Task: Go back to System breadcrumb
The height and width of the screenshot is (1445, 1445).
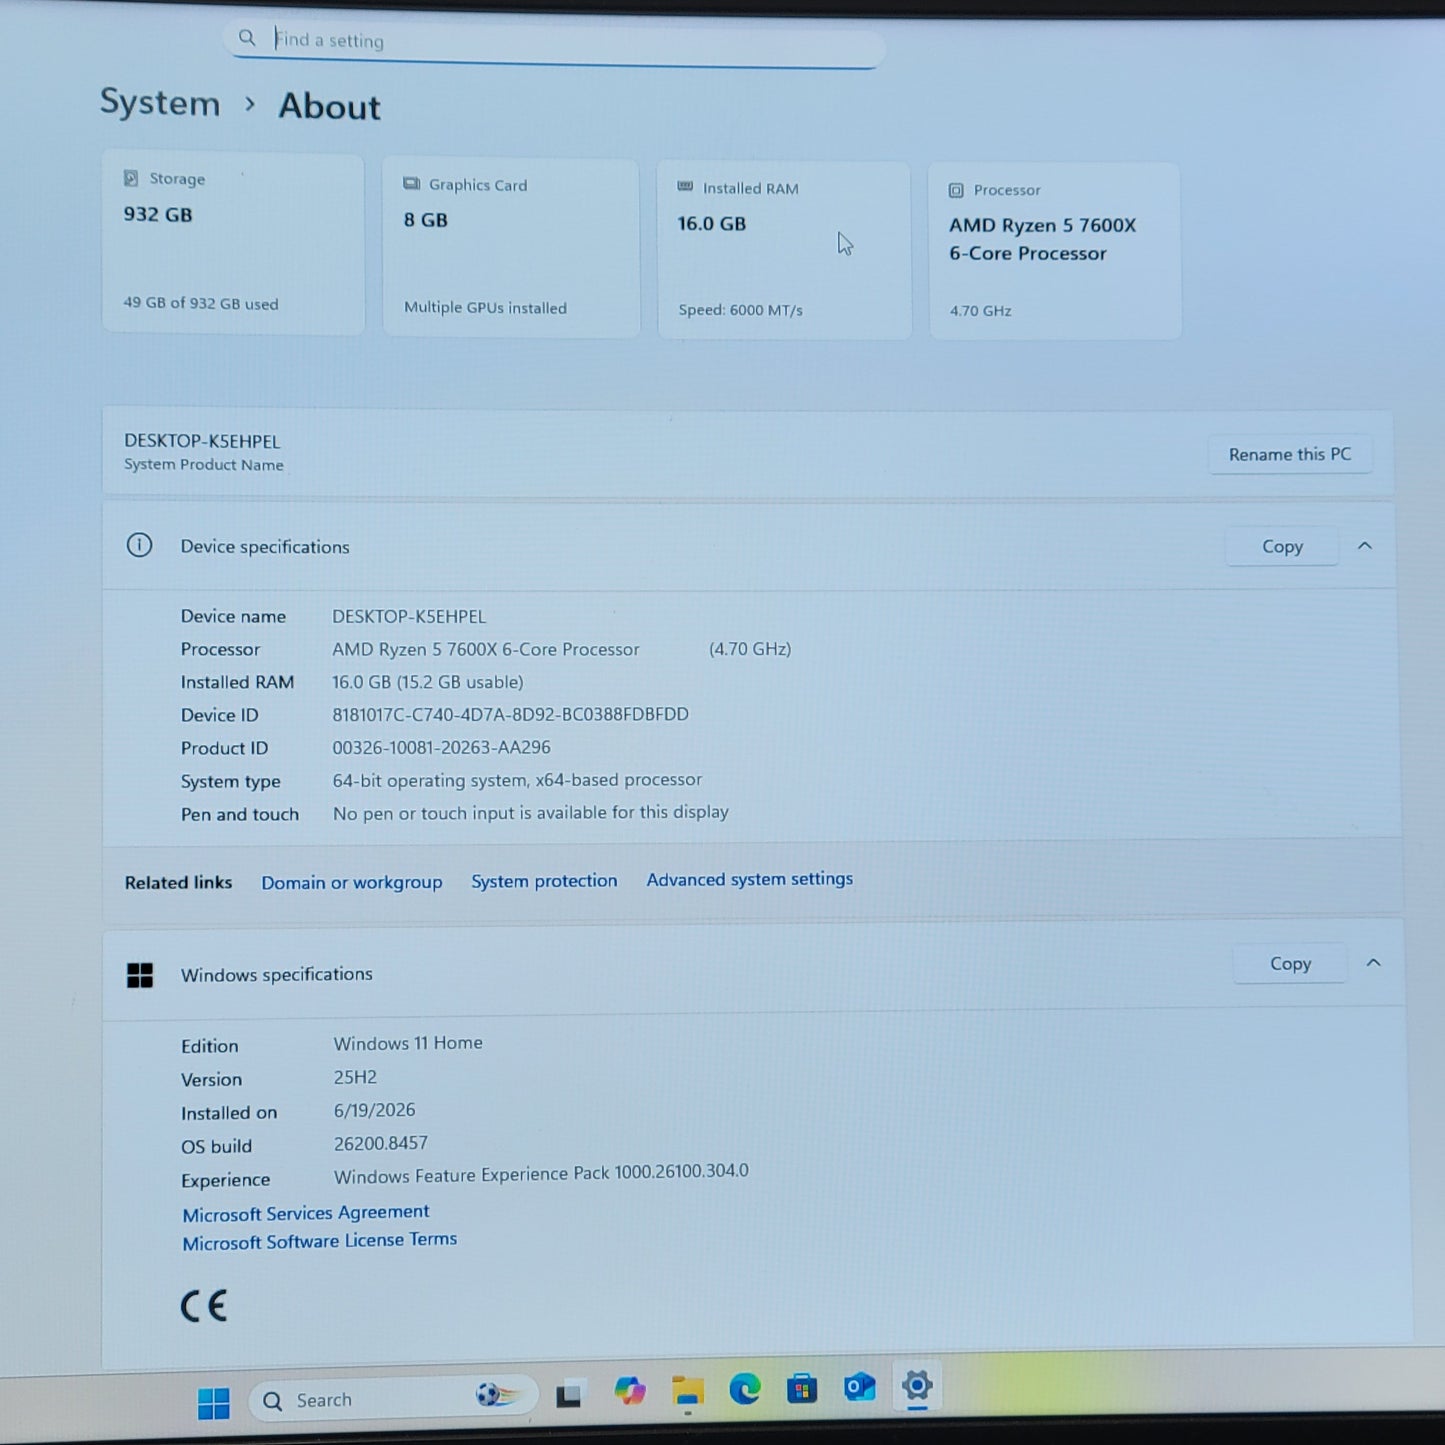Action: [x=160, y=103]
